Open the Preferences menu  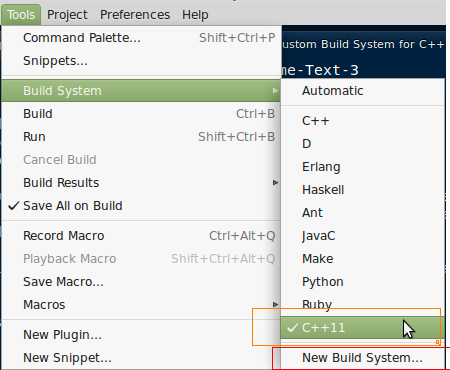pos(135,15)
